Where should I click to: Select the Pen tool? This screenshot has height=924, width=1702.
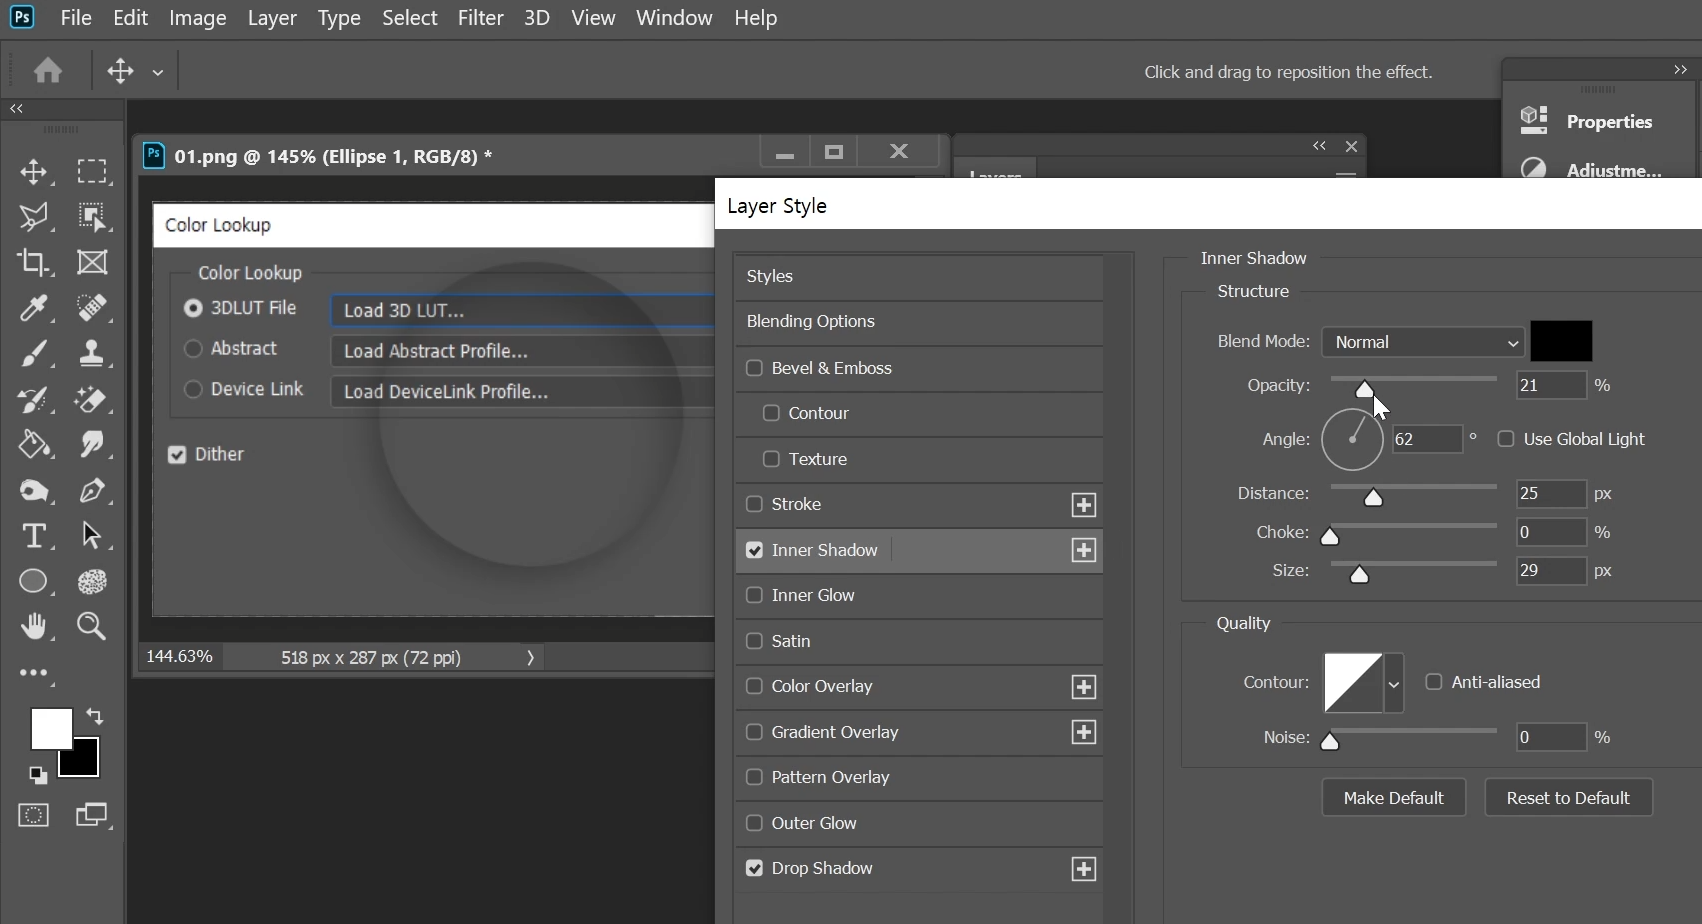92,490
